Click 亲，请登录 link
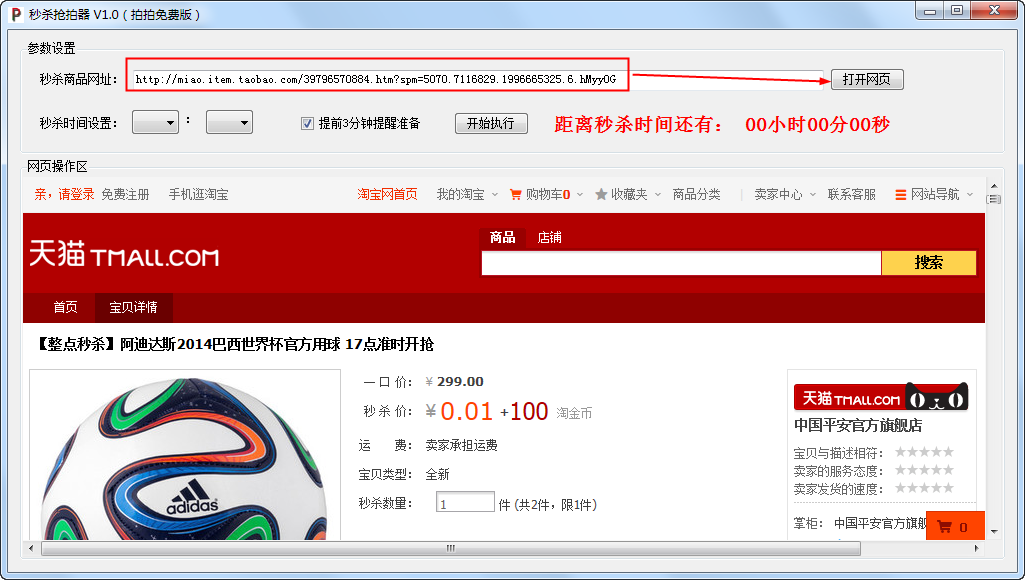 [x=64, y=194]
